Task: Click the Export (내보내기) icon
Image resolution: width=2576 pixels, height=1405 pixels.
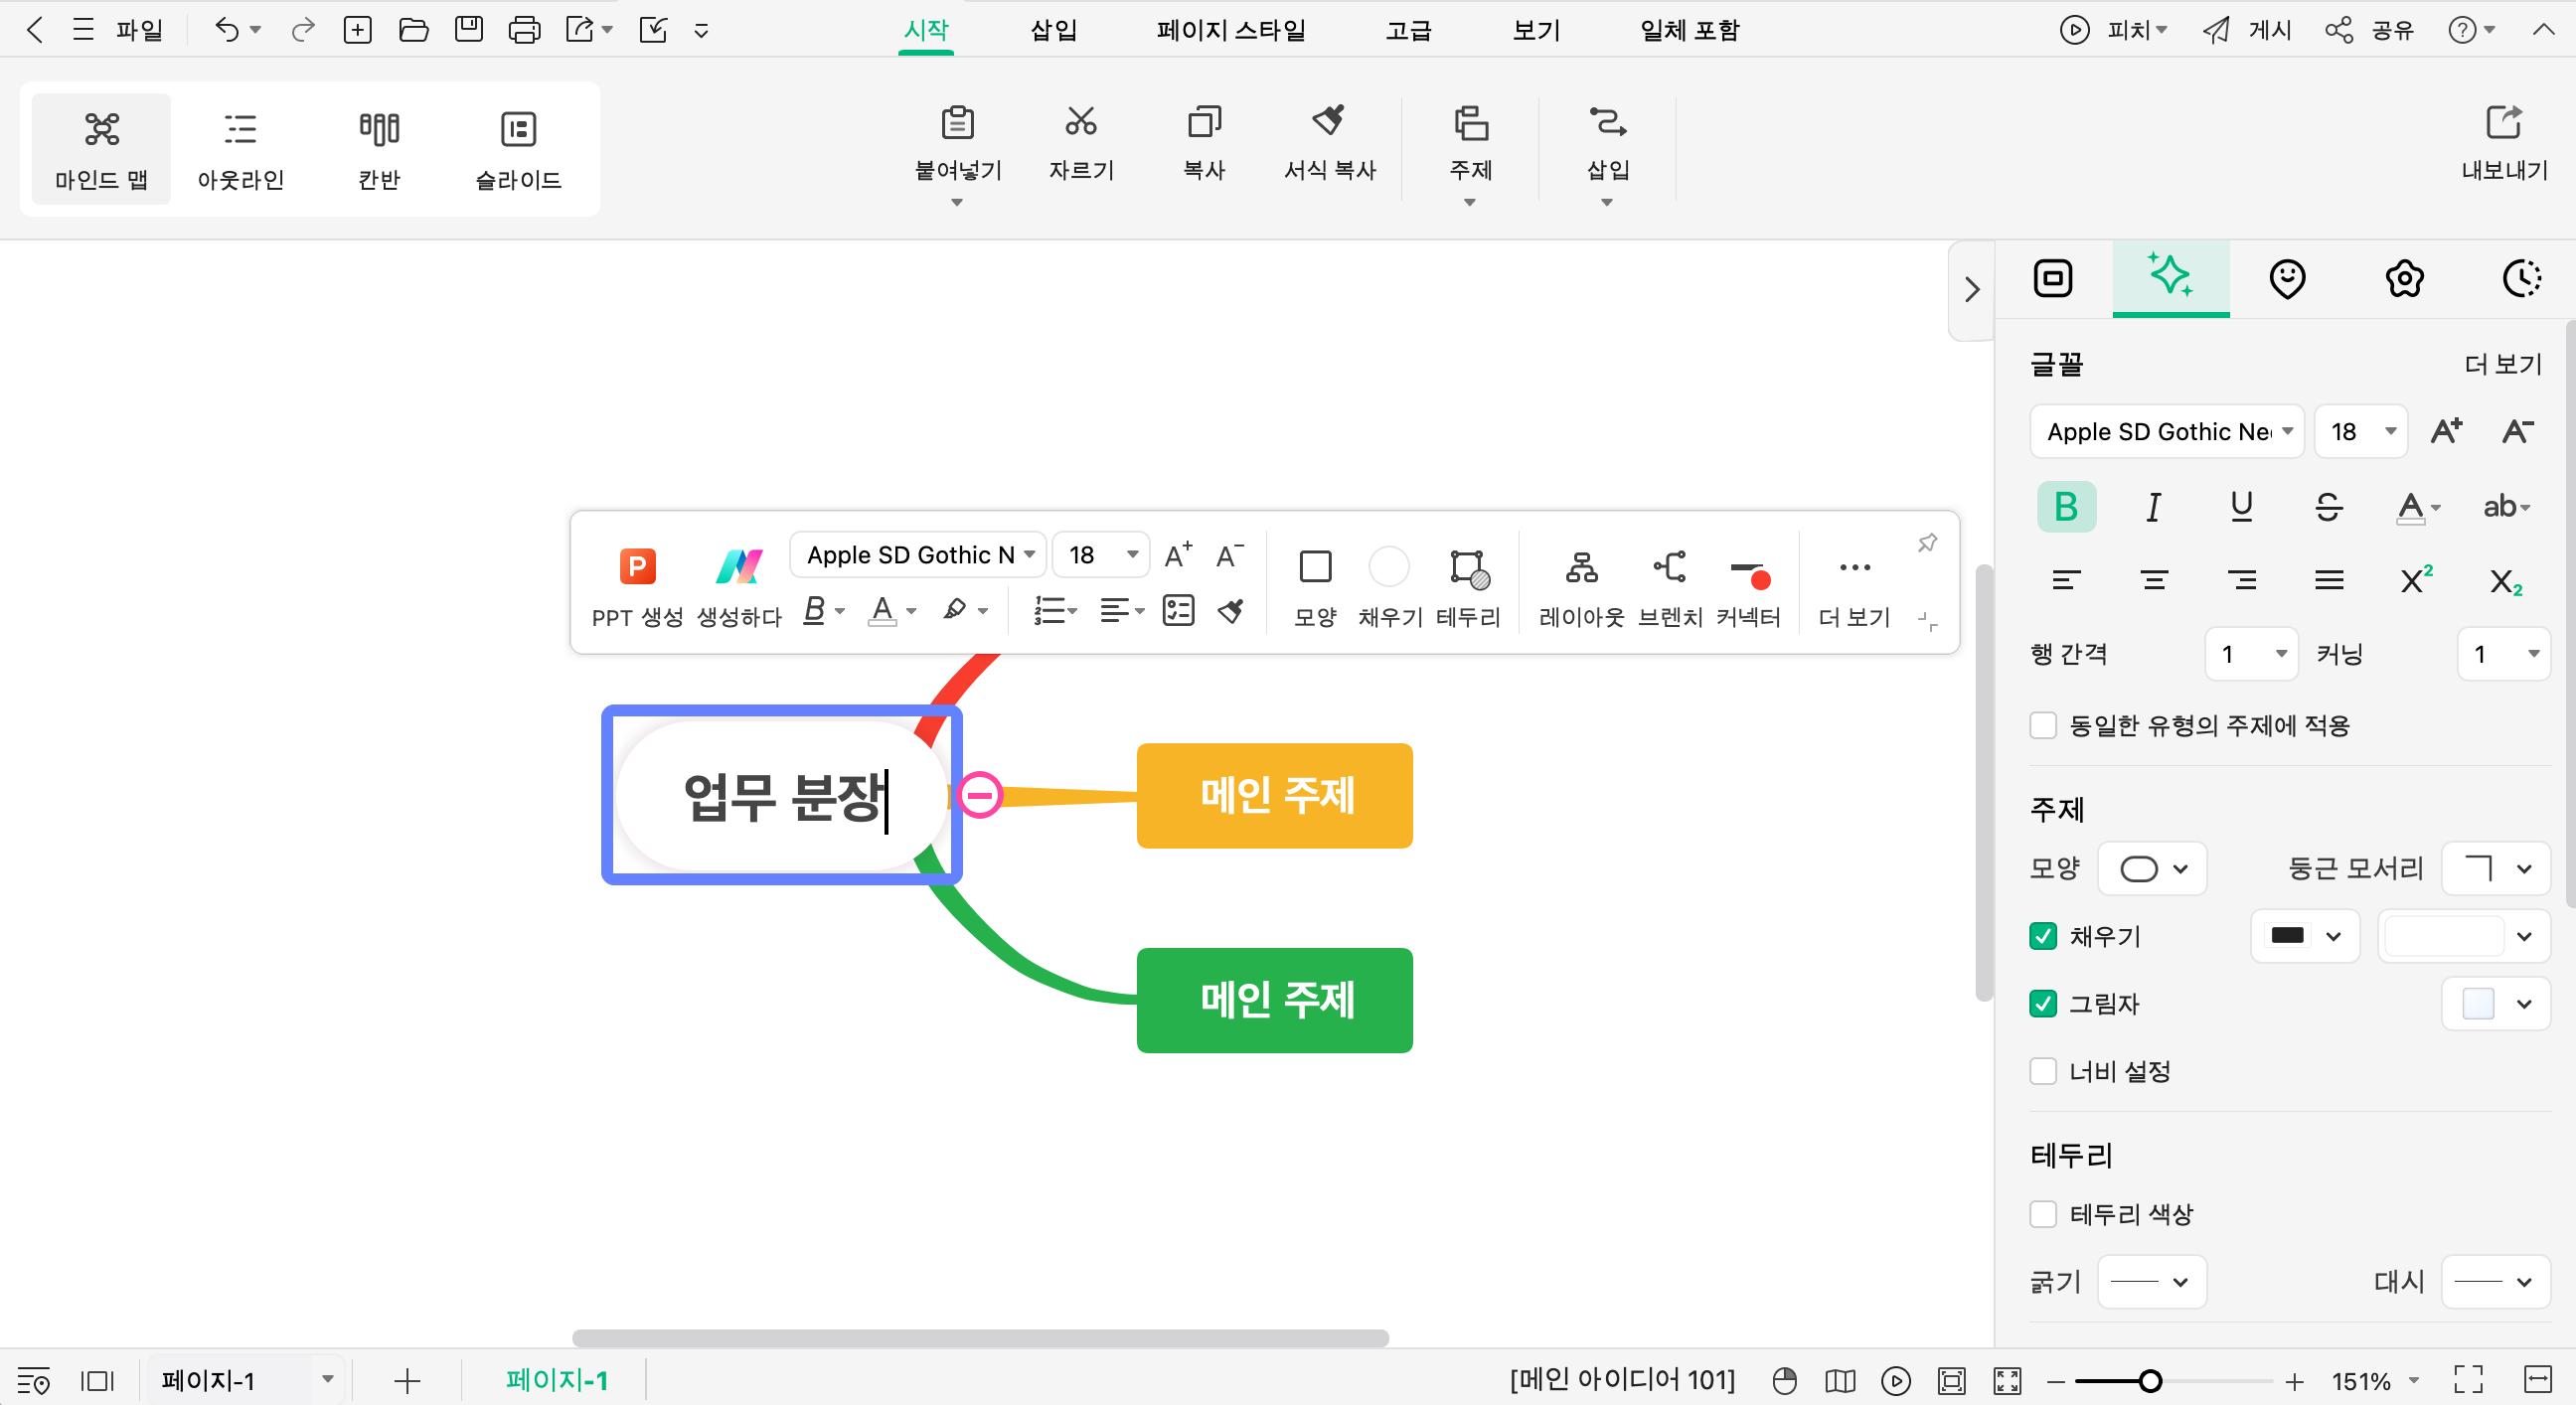Action: [x=2504, y=122]
